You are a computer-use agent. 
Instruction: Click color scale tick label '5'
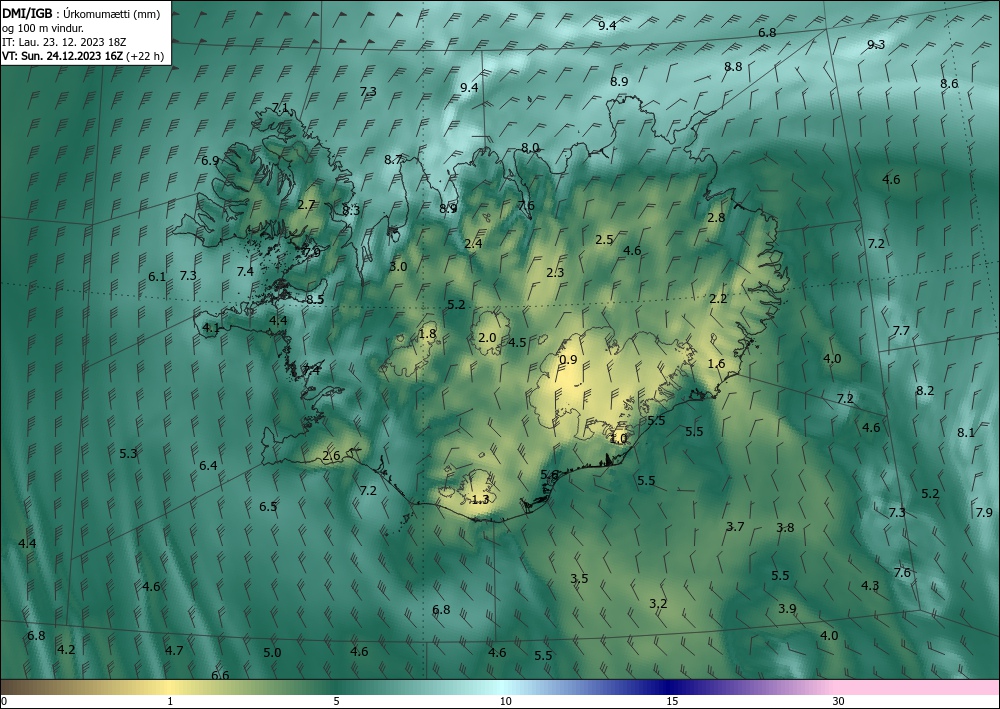click(x=336, y=701)
